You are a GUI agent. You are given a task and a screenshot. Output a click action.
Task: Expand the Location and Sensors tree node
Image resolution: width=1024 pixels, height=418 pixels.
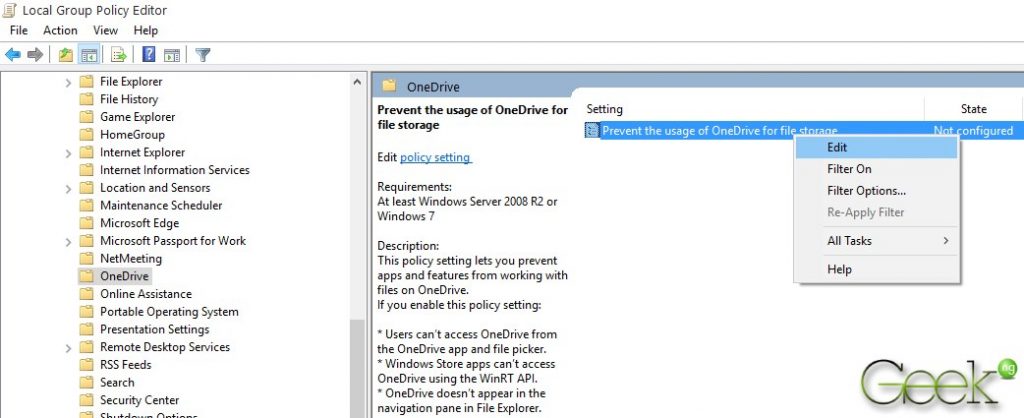pyautogui.click(x=69, y=188)
